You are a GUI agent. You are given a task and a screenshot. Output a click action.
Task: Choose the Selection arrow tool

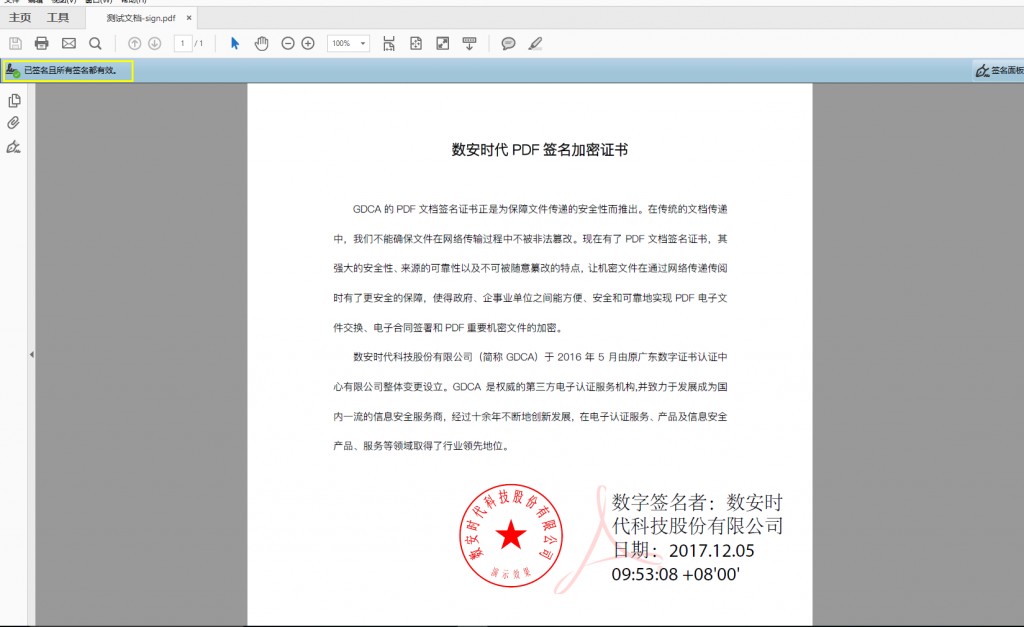coord(235,44)
